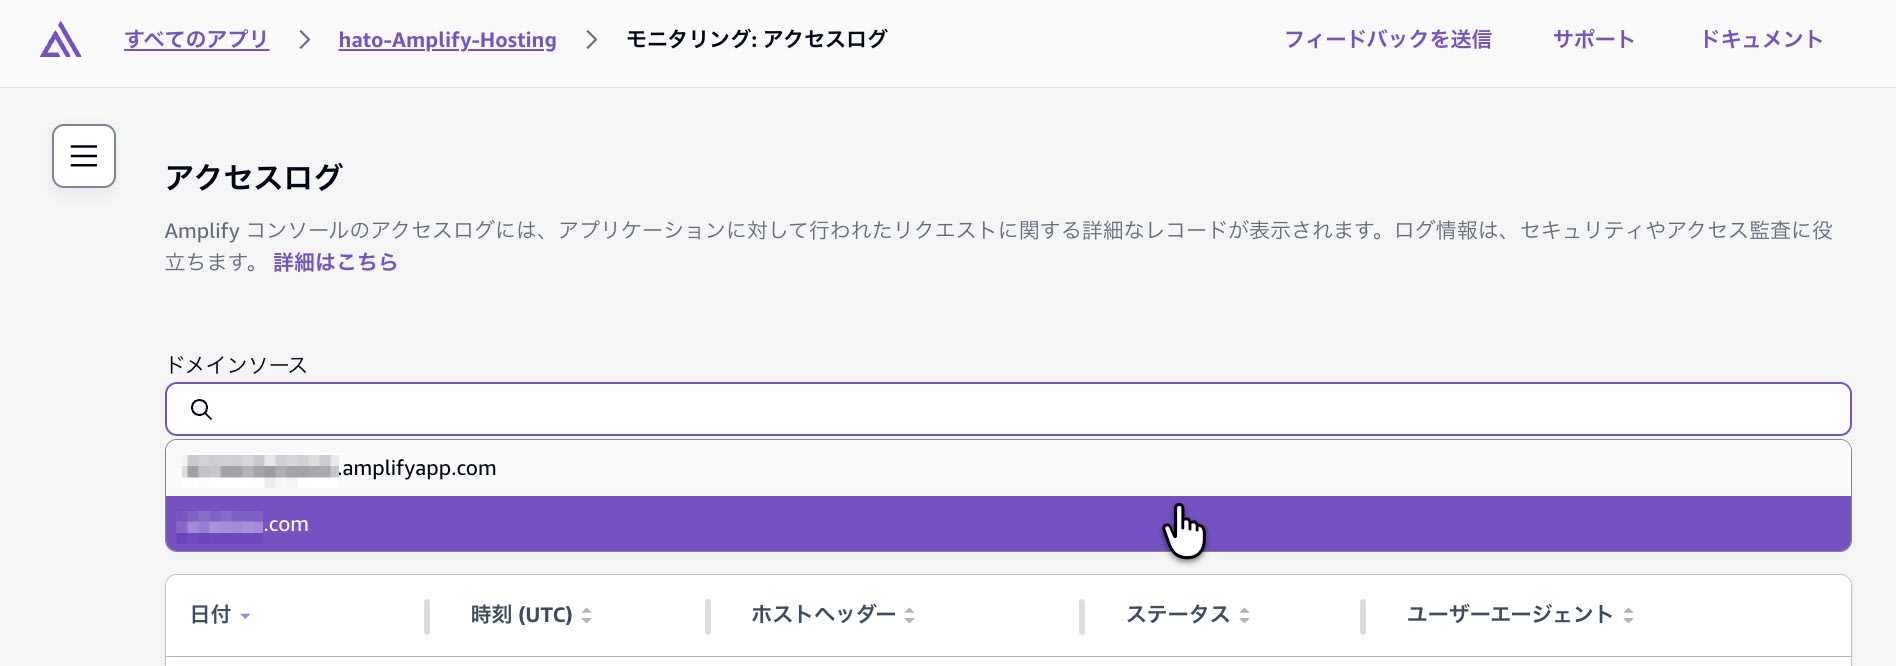Image resolution: width=1896 pixels, height=666 pixels.
Task: Open the サポート top menu item
Action: pos(1593,39)
